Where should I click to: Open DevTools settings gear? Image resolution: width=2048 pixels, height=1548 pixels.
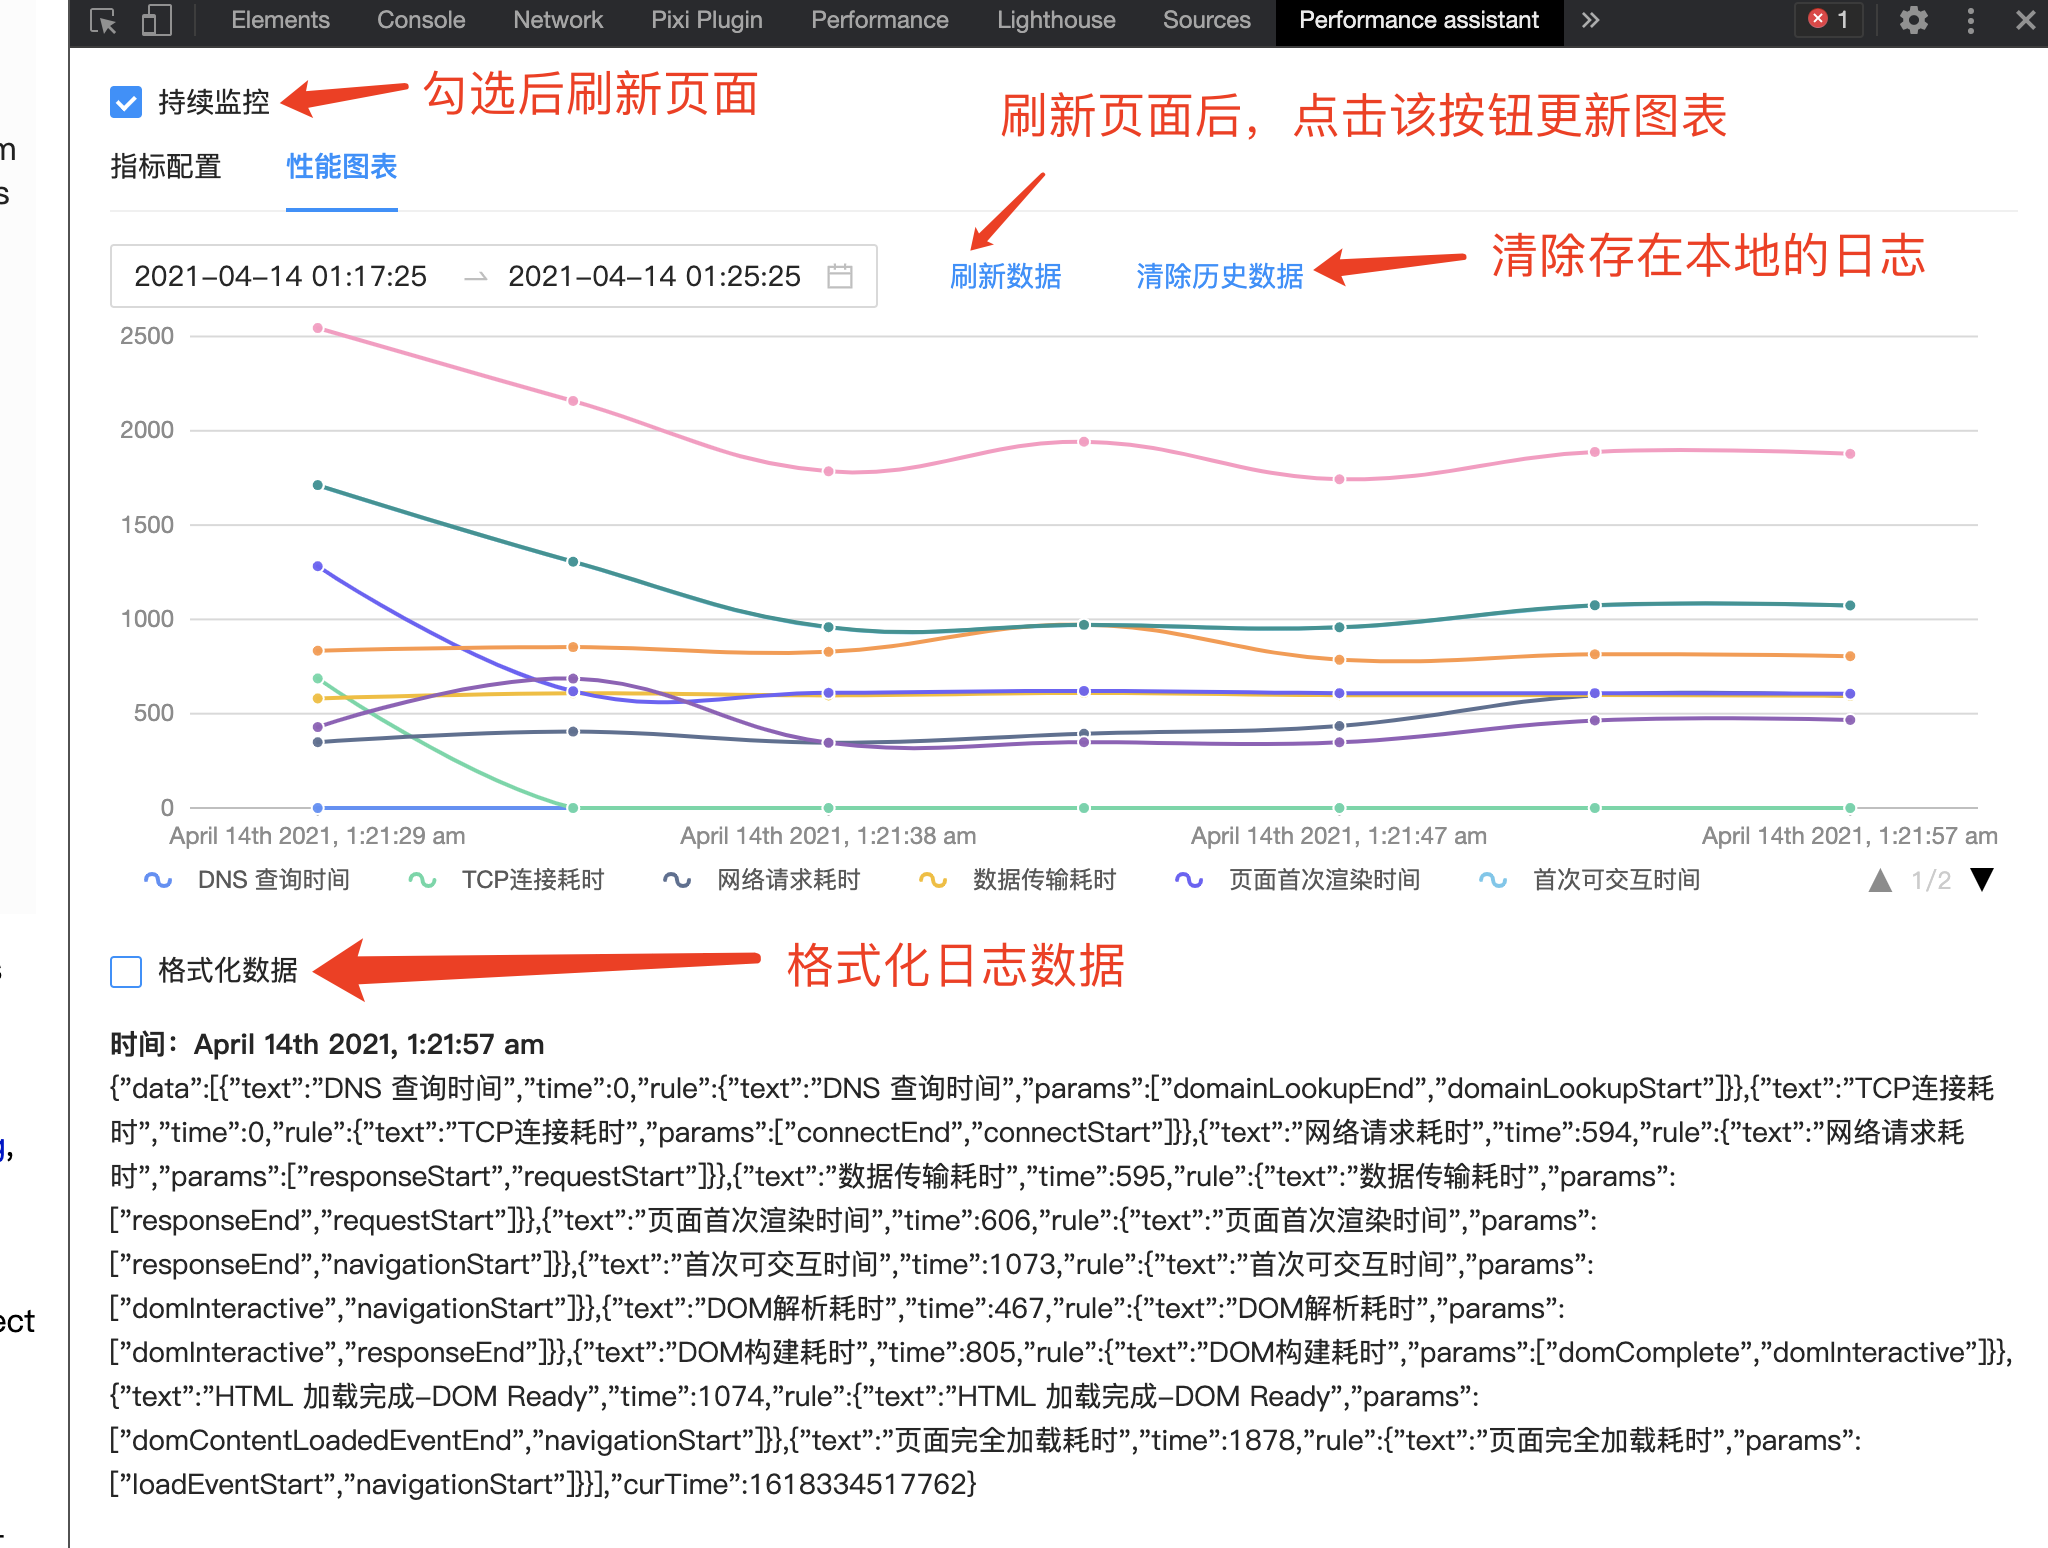[x=1913, y=21]
